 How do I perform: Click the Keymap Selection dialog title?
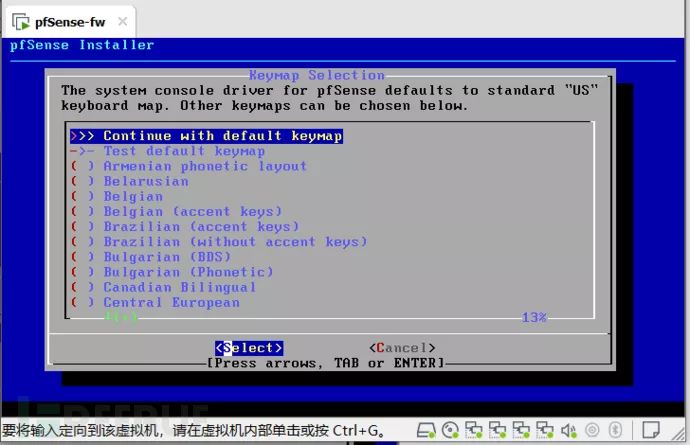(x=317, y=75)
